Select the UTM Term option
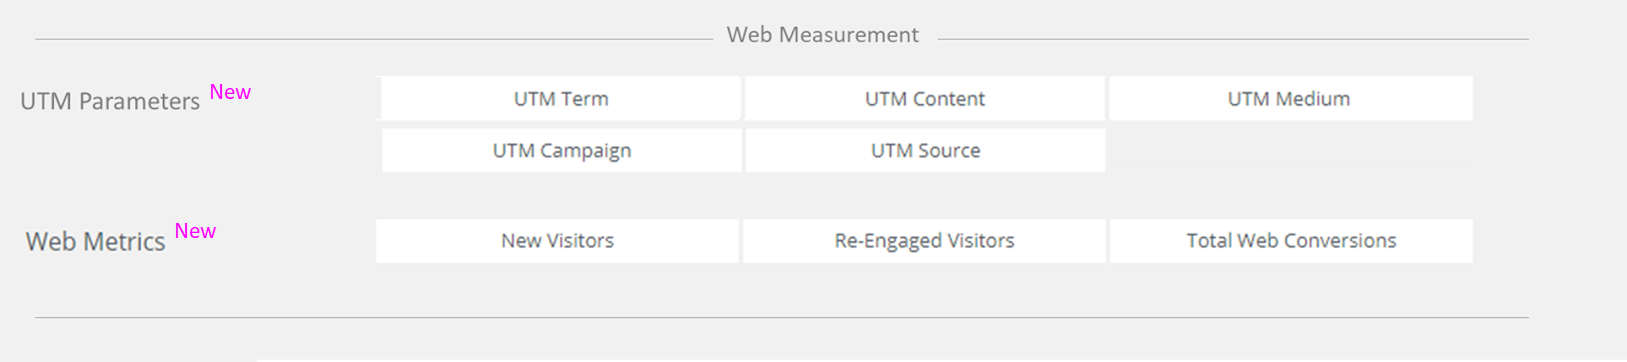 [560, 99]
